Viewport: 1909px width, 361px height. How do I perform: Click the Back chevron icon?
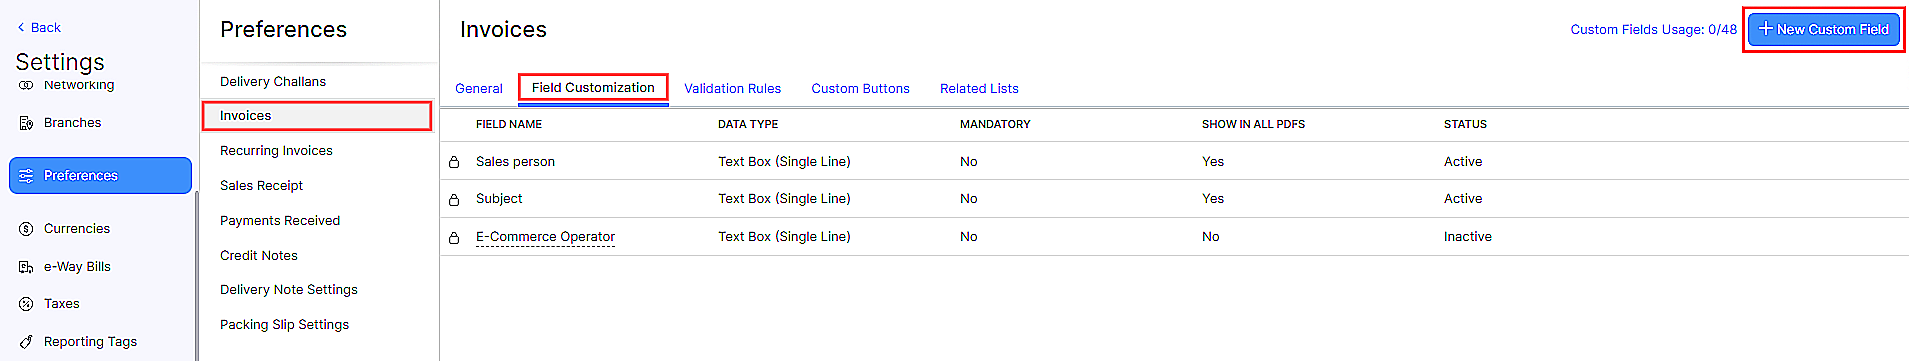(x=21, y=28)
